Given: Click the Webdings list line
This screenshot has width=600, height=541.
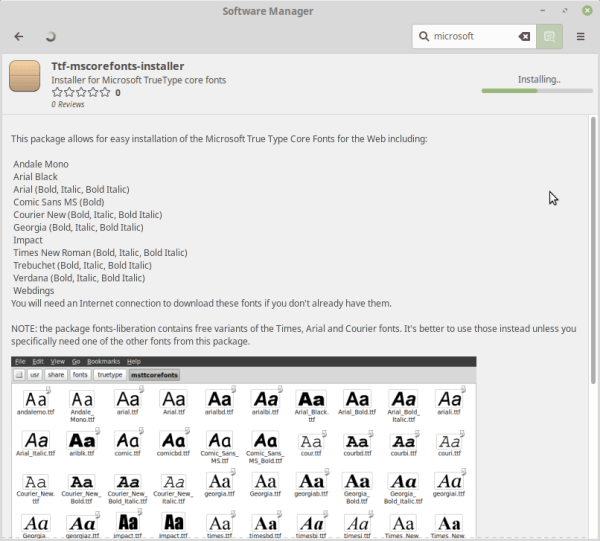Looking at the screenshot, I should coord(34,291).
